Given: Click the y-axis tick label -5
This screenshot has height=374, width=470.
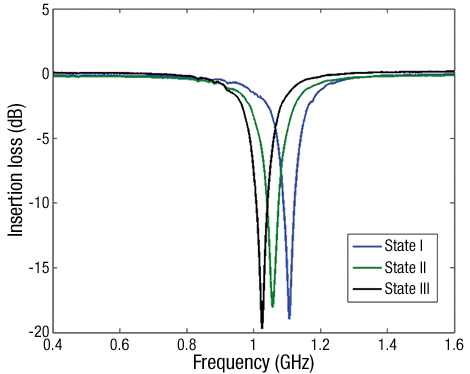Looking at the screenshot, I should [x=43, y=138].
